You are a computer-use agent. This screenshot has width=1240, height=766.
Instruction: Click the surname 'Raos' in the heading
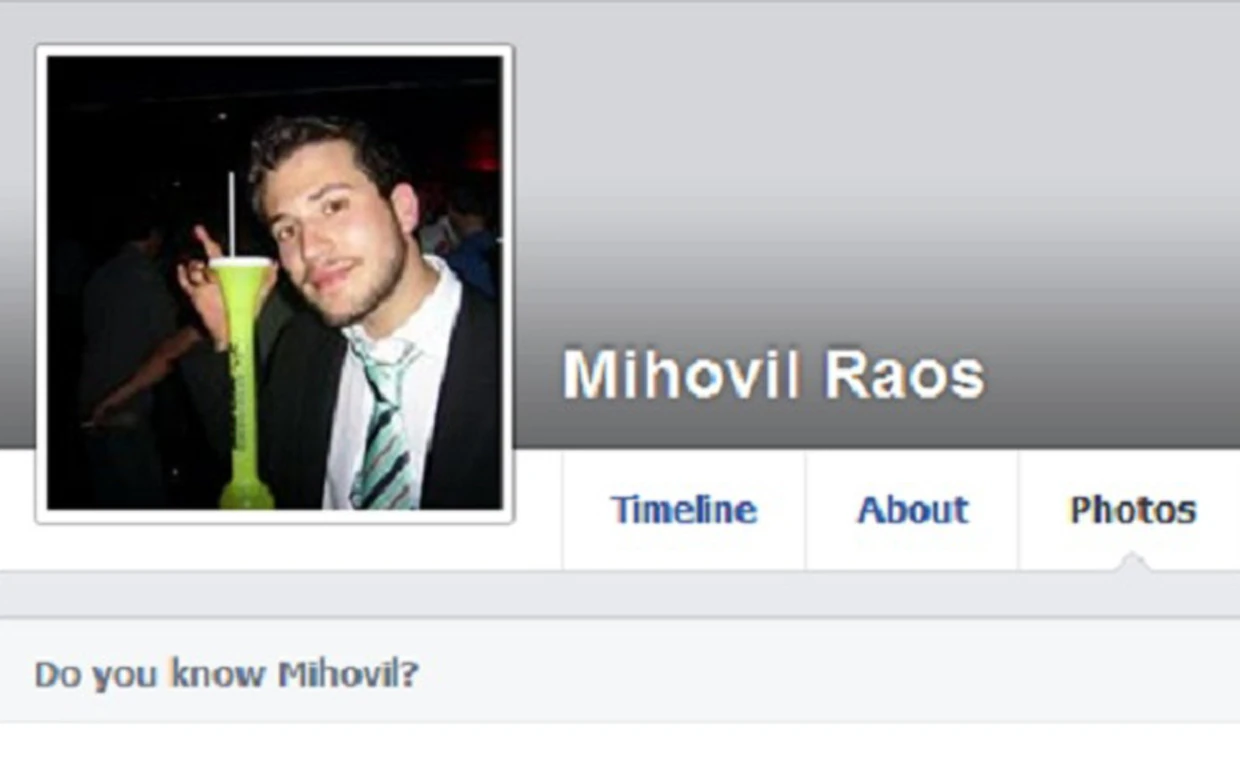[904, 375]
